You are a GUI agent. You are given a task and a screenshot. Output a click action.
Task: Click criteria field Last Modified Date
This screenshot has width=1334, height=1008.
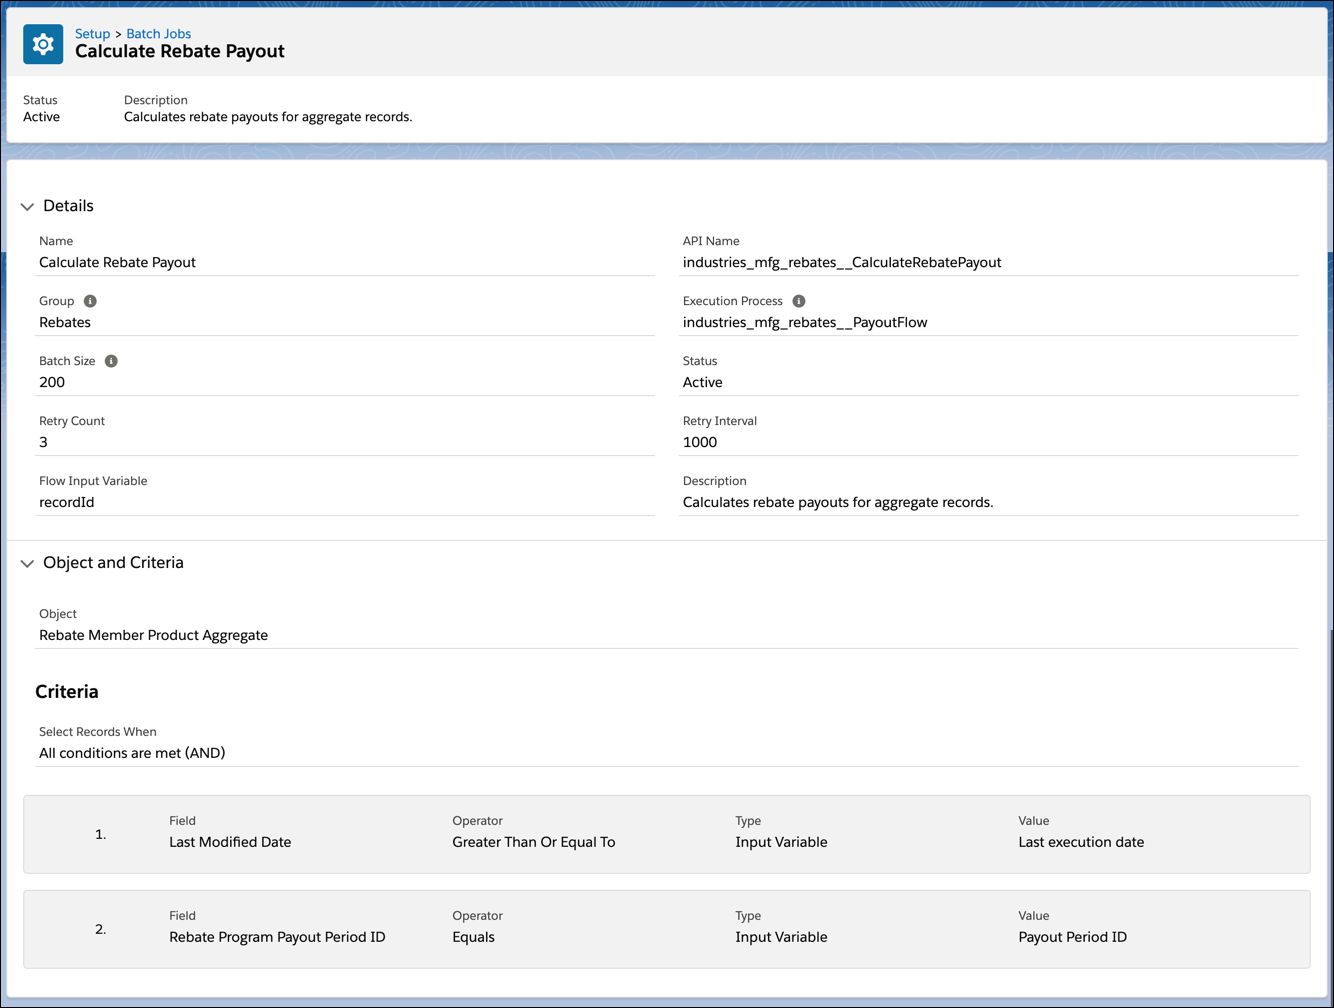(x=230, y=842)
